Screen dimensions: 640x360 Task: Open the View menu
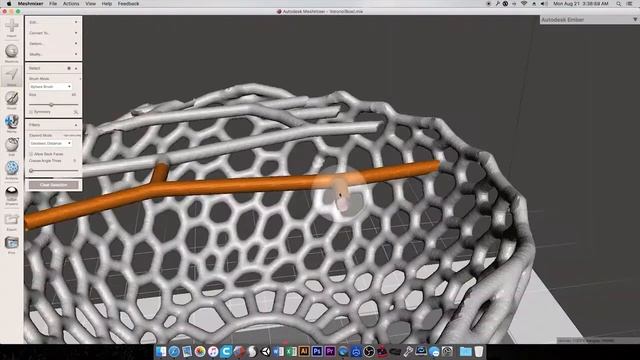point(91,4)
